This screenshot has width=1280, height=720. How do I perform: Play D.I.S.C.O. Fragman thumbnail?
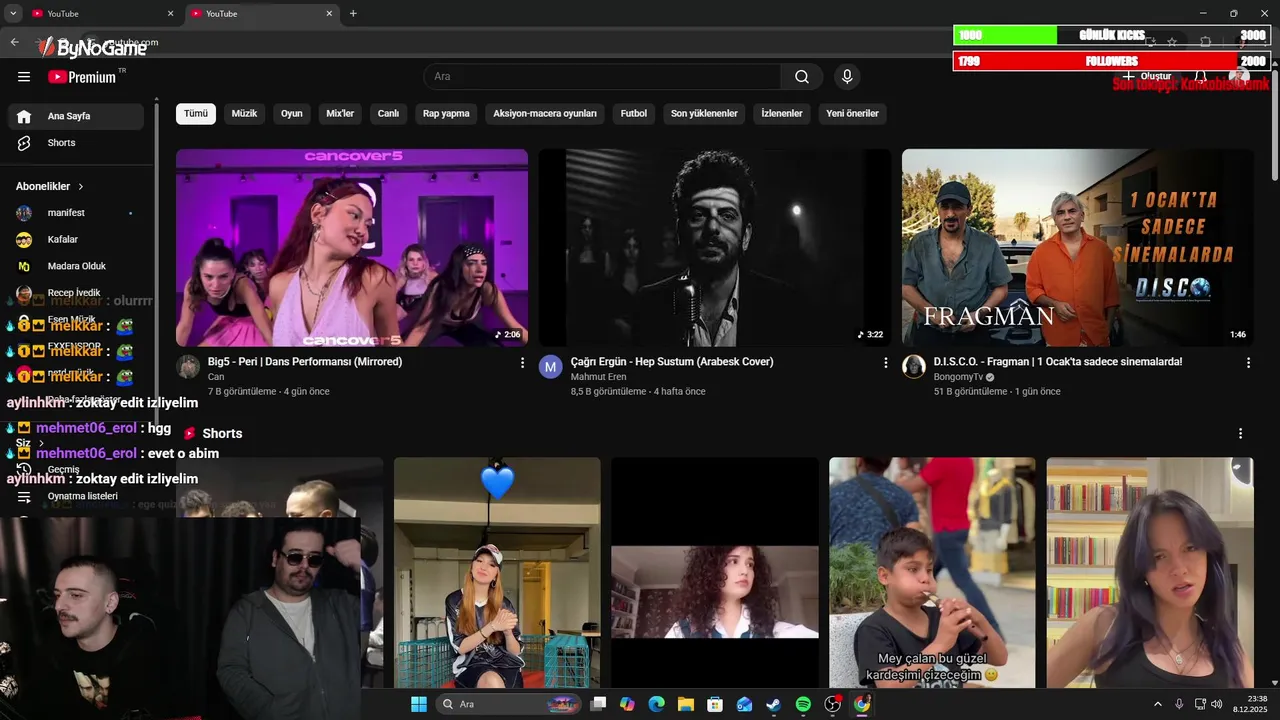(x=1078, y=248)
